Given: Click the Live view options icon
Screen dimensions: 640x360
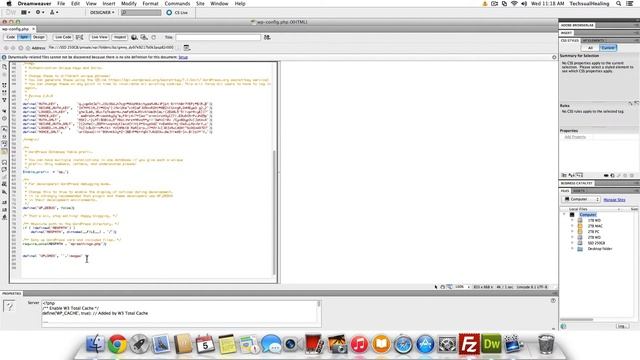Looking at the screenshot, I should [x=187, y=48].
